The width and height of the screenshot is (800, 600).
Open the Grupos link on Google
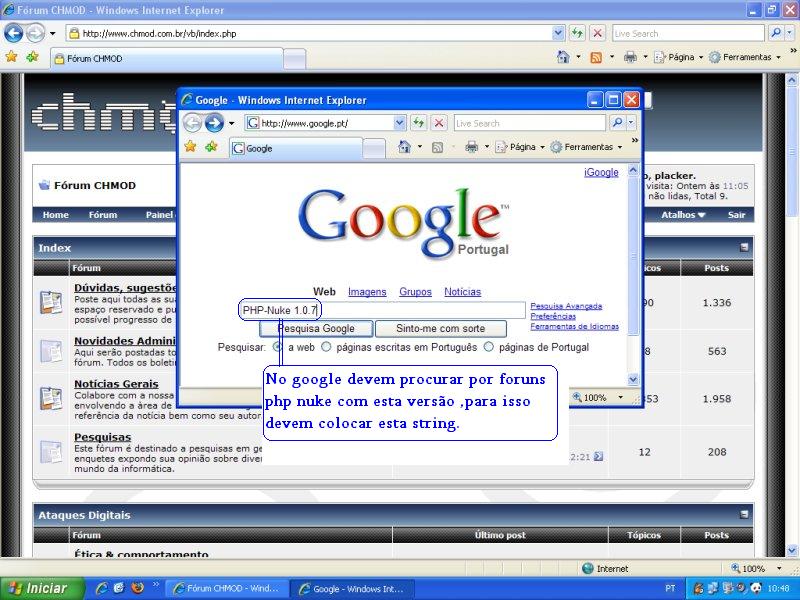point(415,292)
